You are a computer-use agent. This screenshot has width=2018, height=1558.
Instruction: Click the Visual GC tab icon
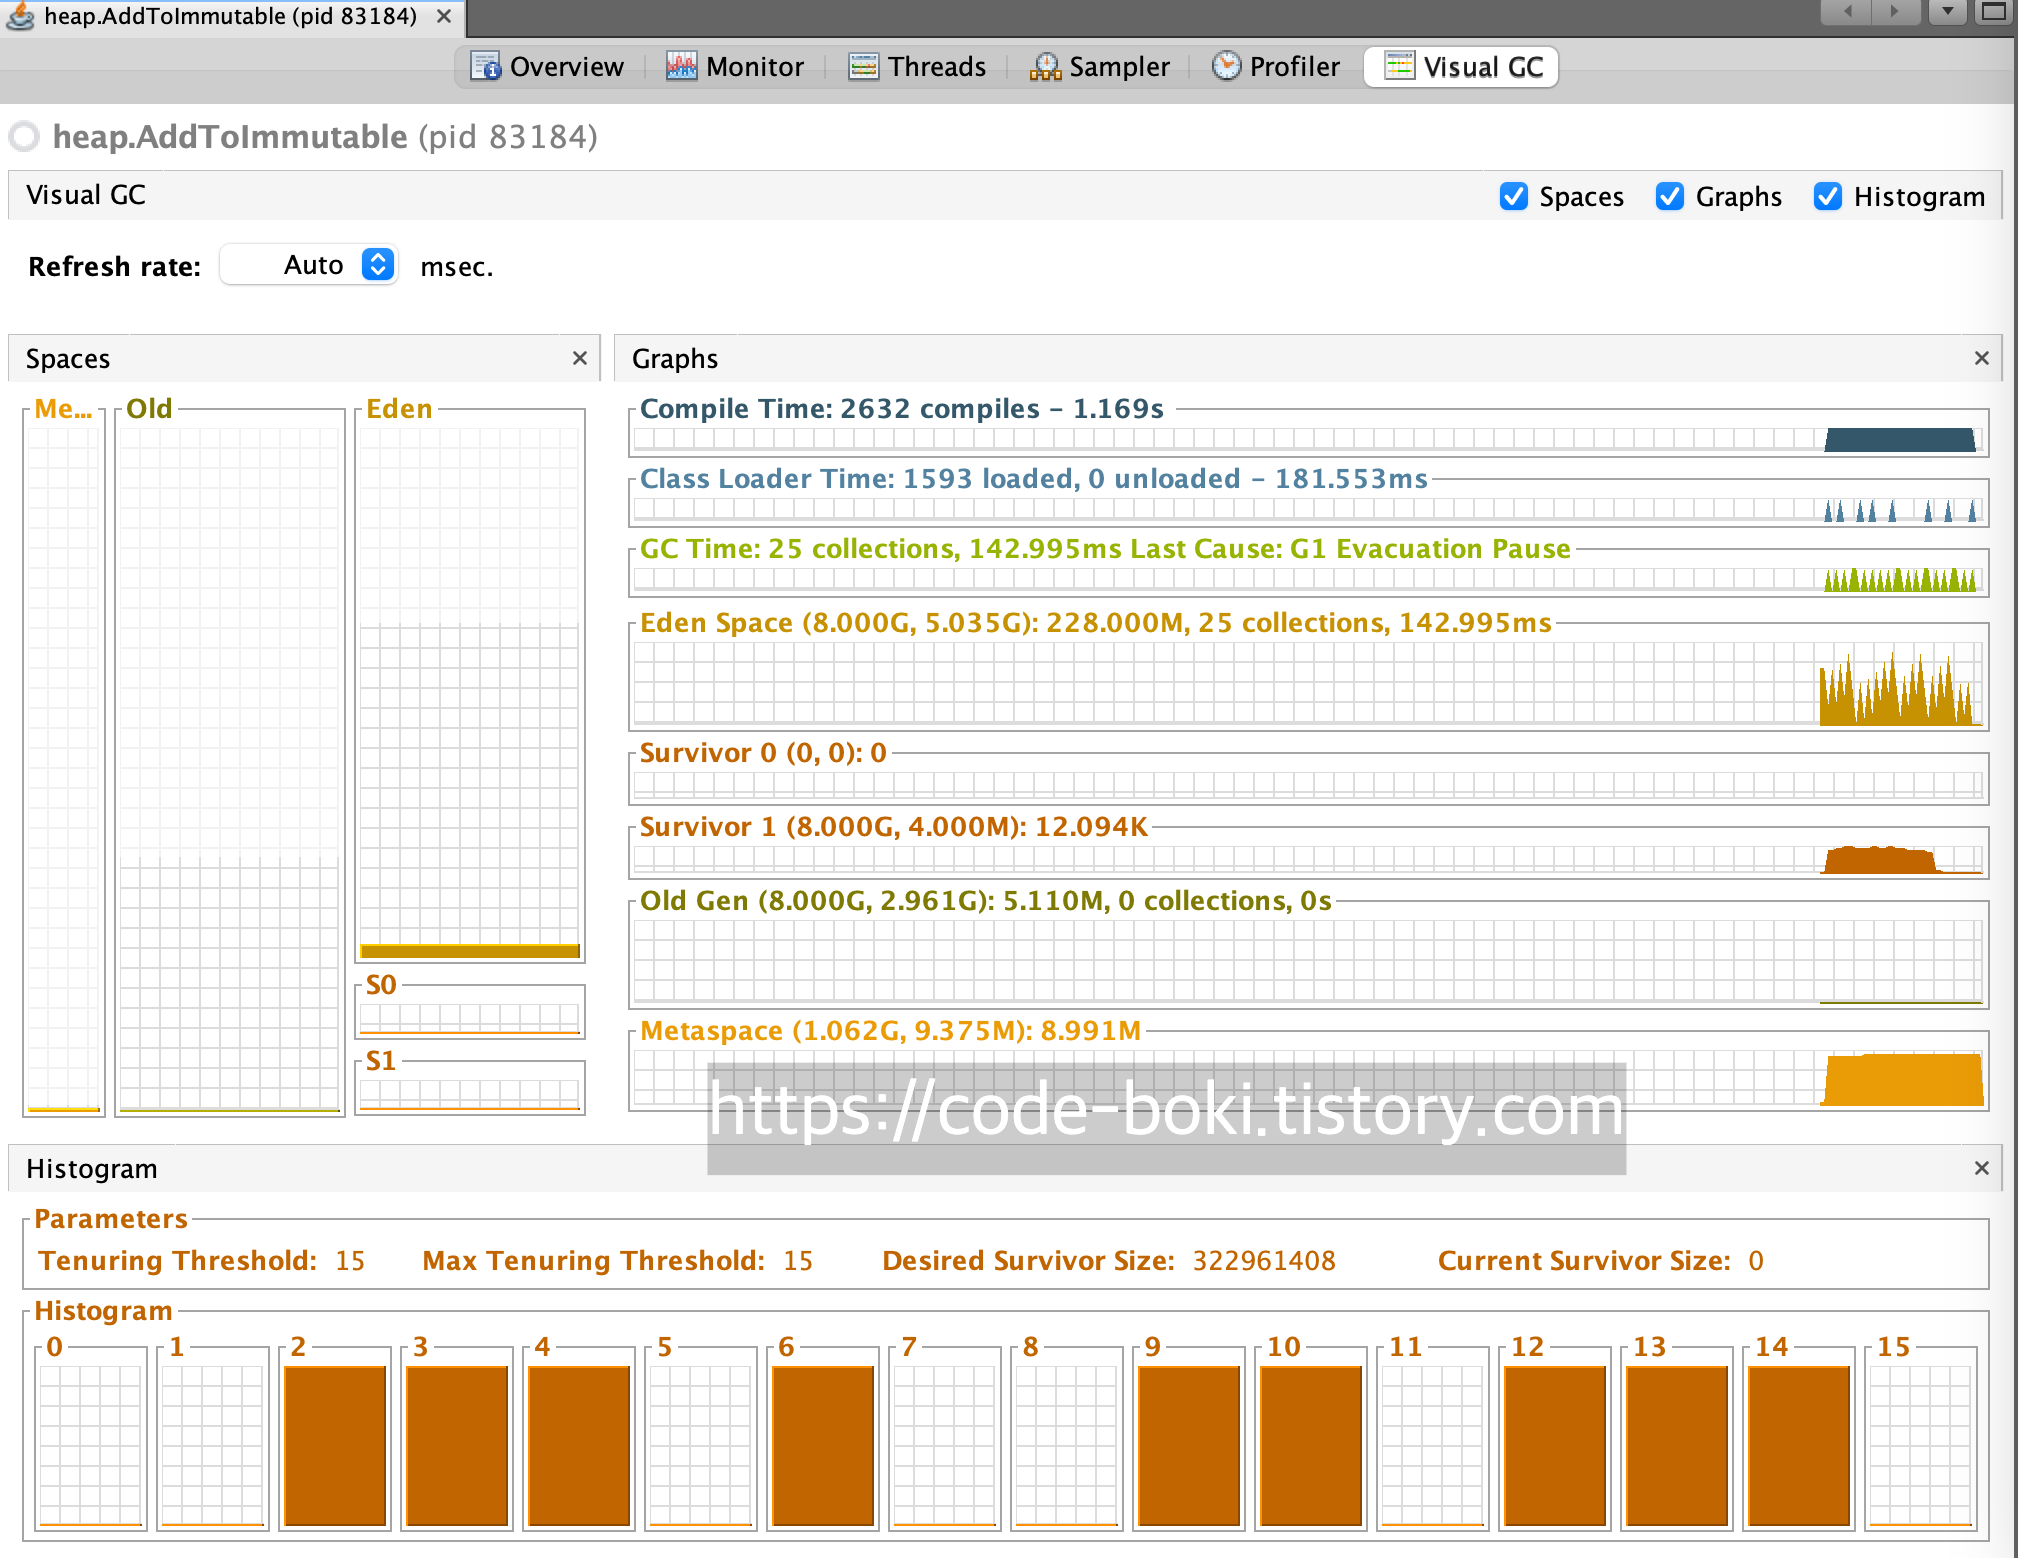tap(1399, 66)
